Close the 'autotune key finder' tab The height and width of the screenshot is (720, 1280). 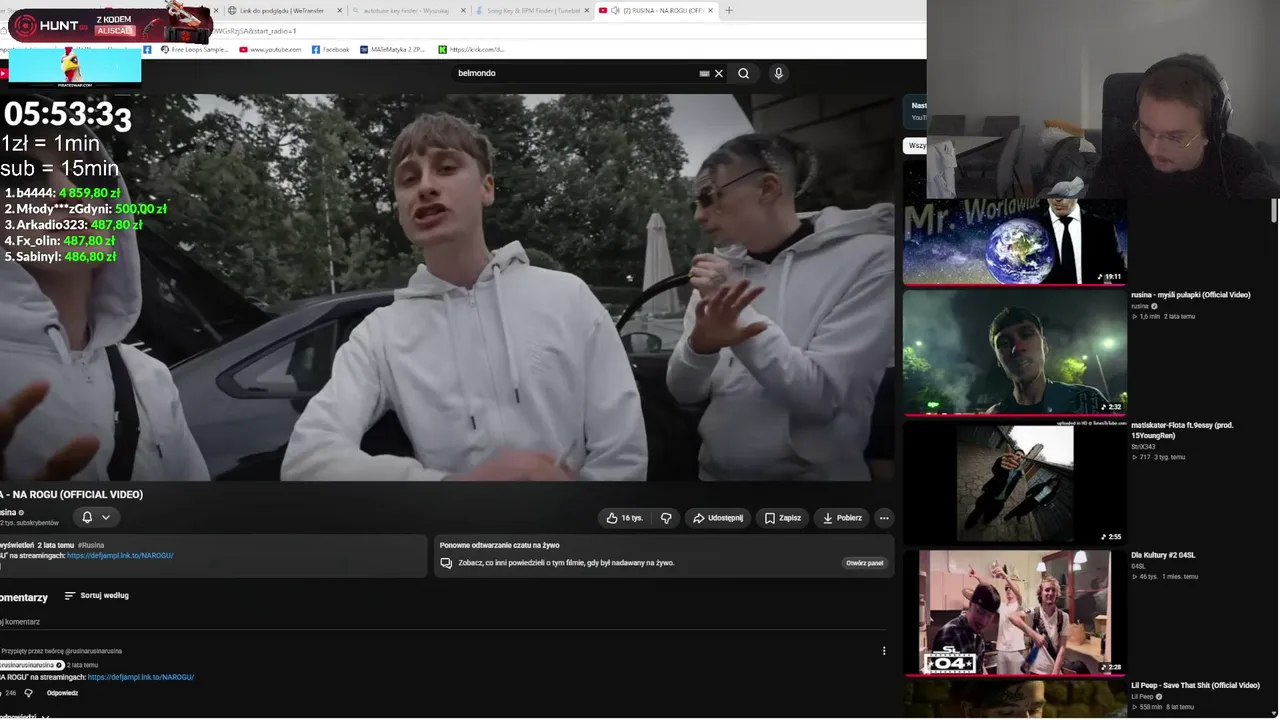463,10
